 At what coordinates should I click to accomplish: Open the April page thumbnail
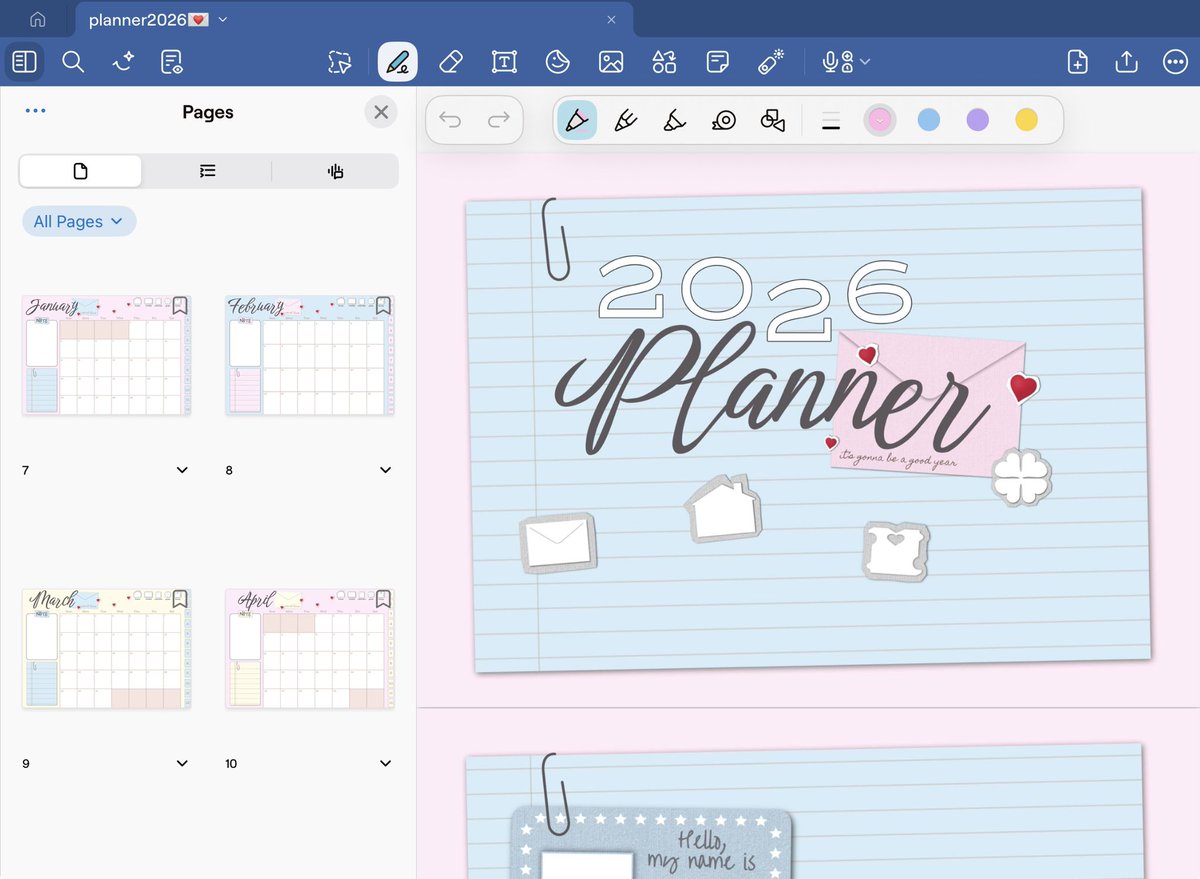click(310, 648)
